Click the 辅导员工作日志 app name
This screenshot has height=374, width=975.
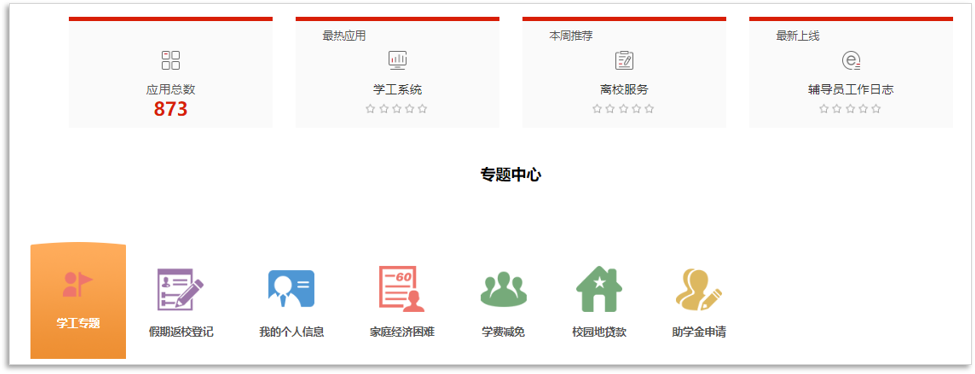[x=851, y=90]
